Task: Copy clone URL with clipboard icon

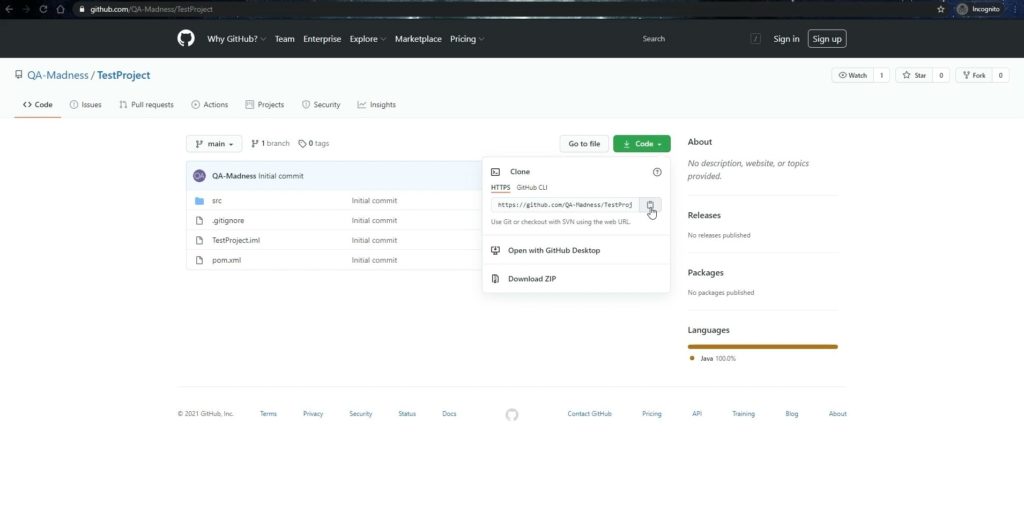Action: 650,205
